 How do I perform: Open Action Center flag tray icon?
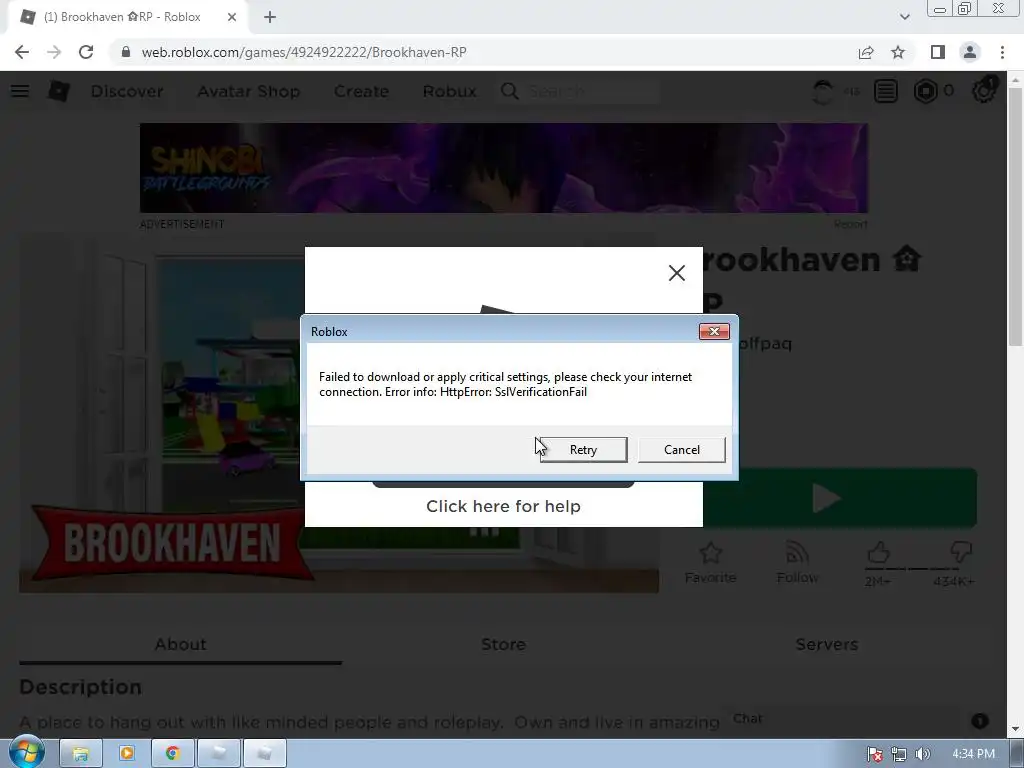click(x=874, y=754)
